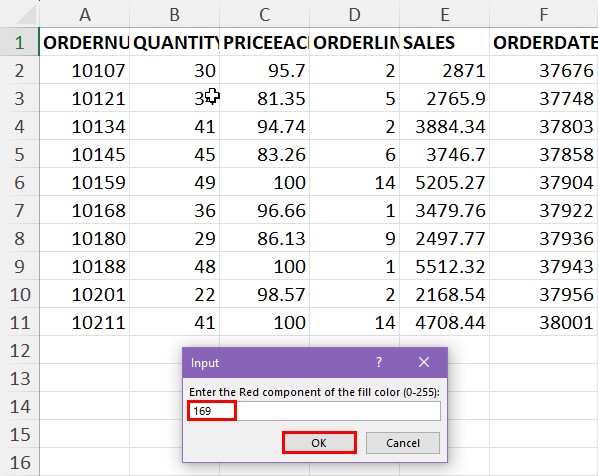Select column C header

tap(265, 14)
